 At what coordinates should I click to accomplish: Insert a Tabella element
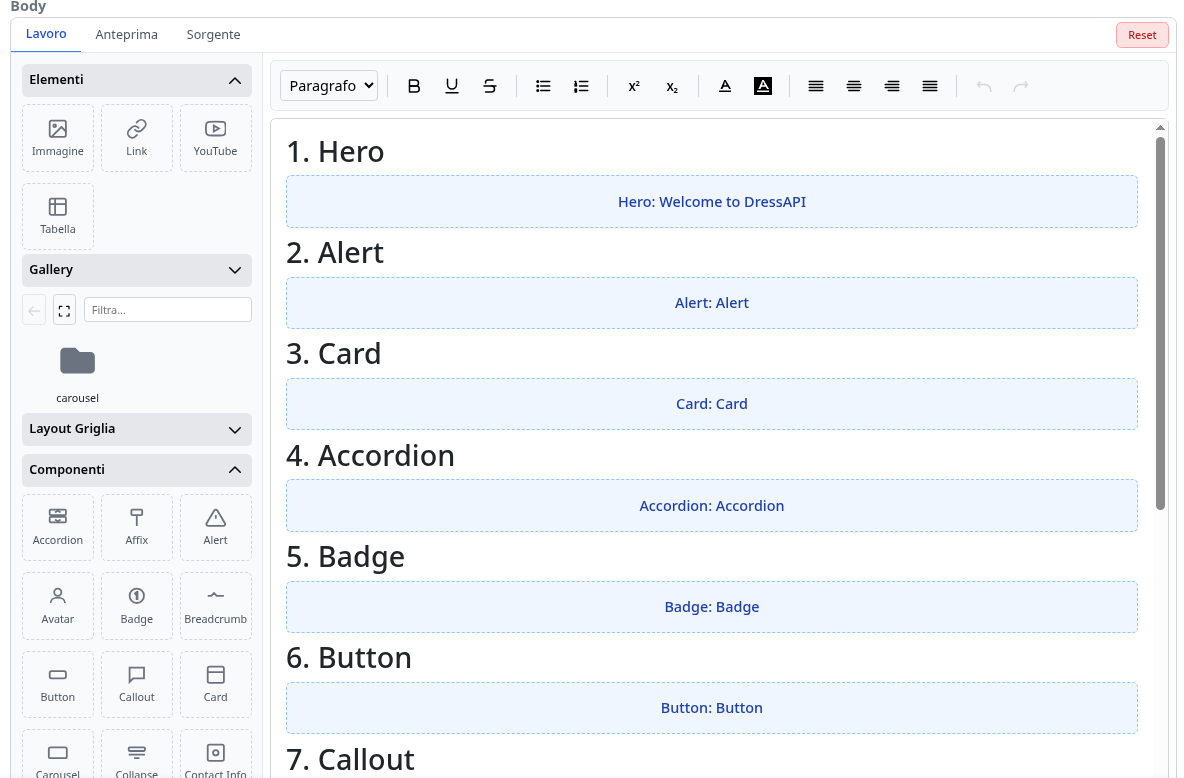[x=57, y=216]
